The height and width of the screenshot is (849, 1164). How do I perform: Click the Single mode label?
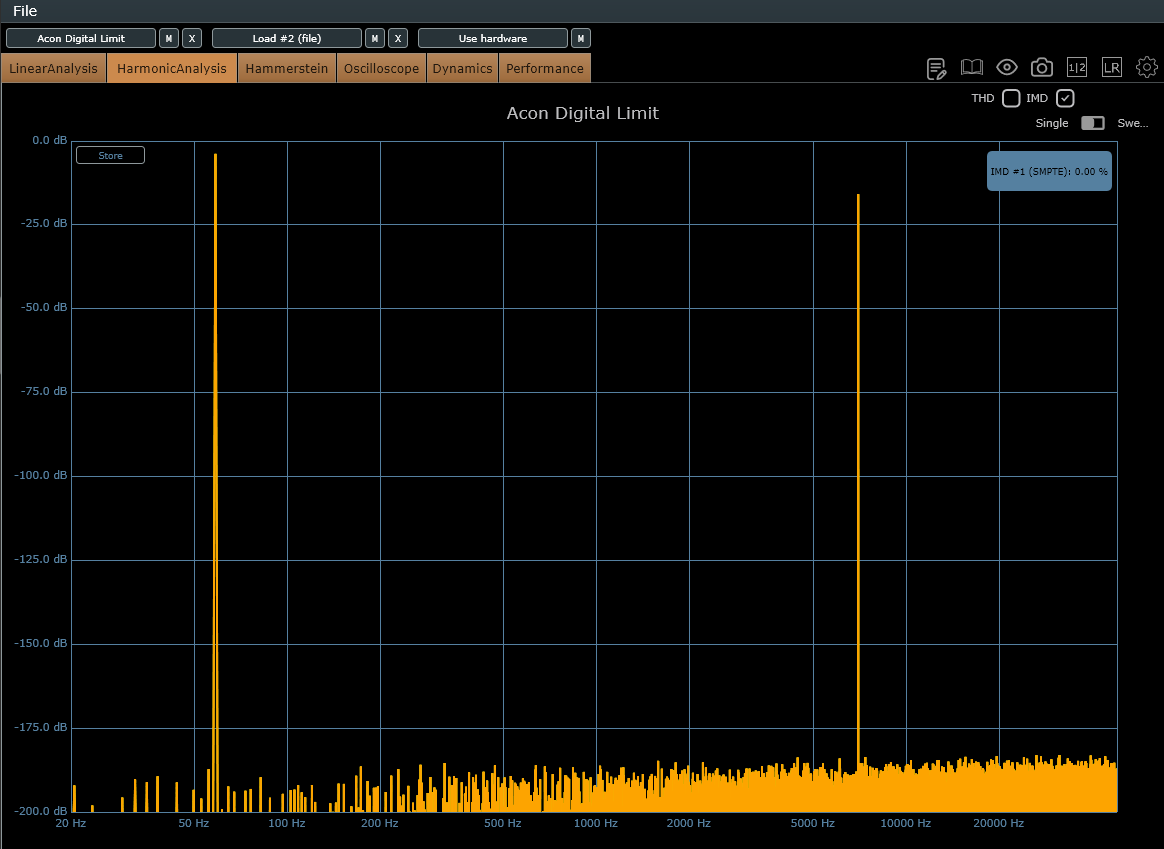[1052, 123]
